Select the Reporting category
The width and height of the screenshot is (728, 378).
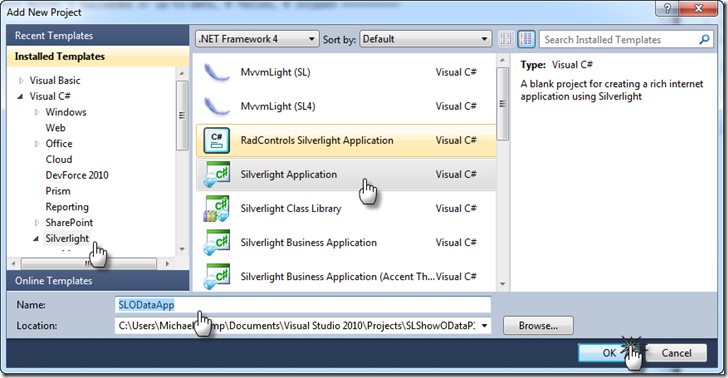tap(67, 207)
